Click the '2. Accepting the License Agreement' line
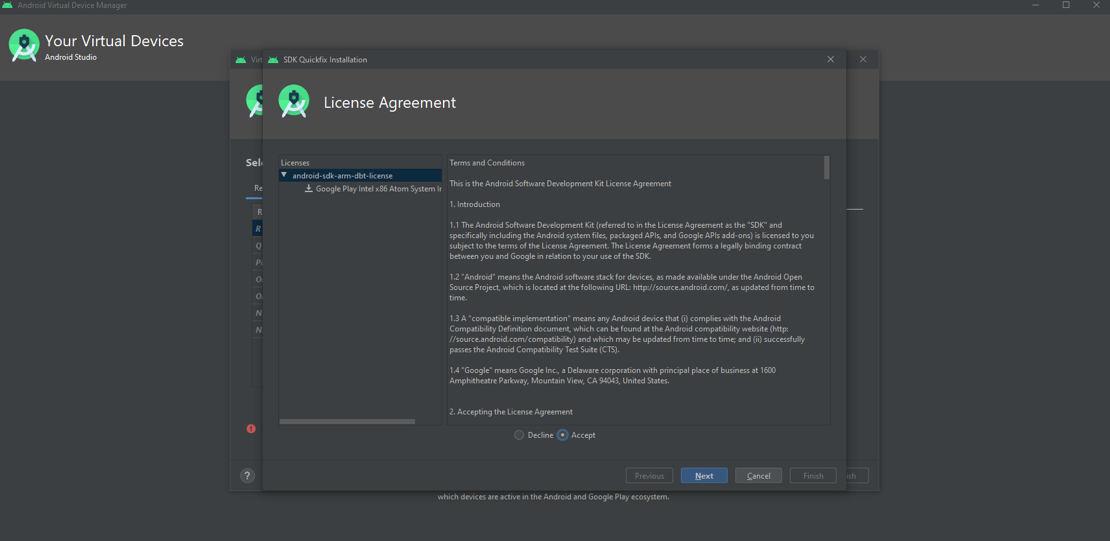This screenshot has width=1110, height=541. (x=511, y=411)
